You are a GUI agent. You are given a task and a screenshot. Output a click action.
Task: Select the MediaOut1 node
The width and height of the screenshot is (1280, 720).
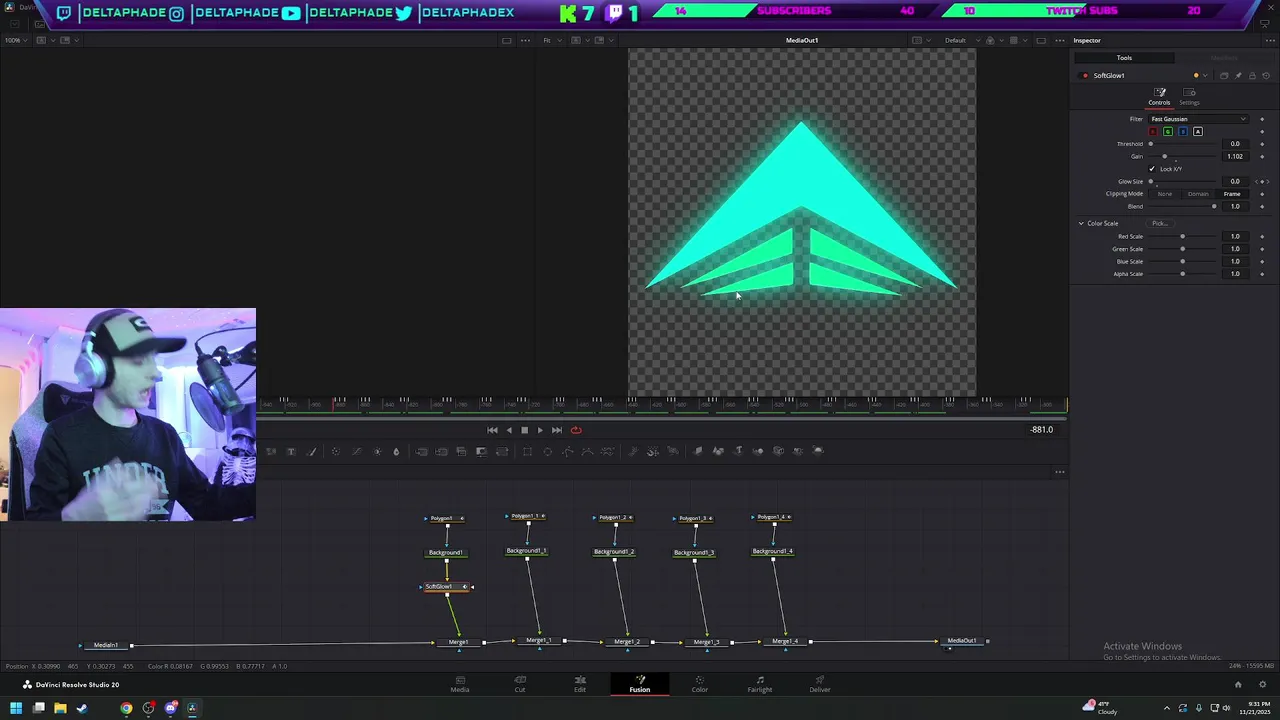pyautogui.click(x=962, y=641)
